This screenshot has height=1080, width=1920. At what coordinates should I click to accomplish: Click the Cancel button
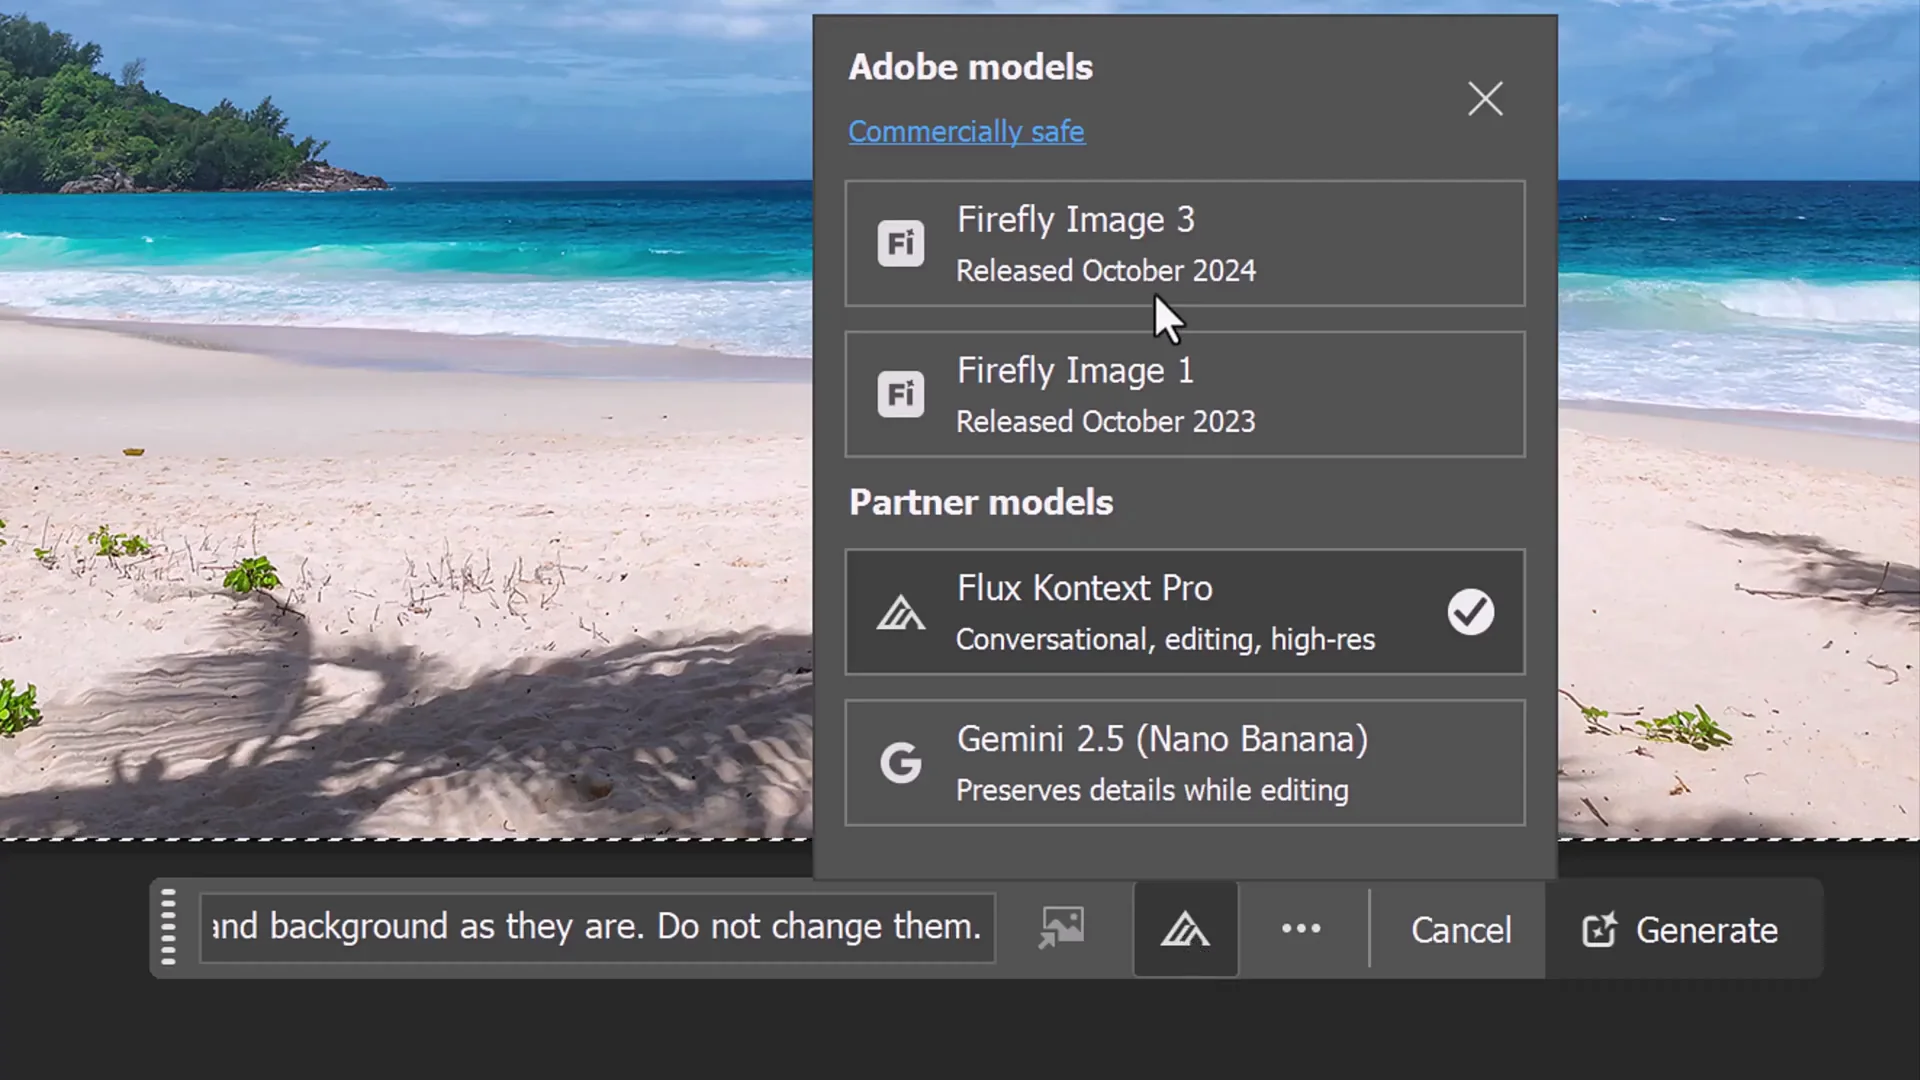[x=1460, y=929]
